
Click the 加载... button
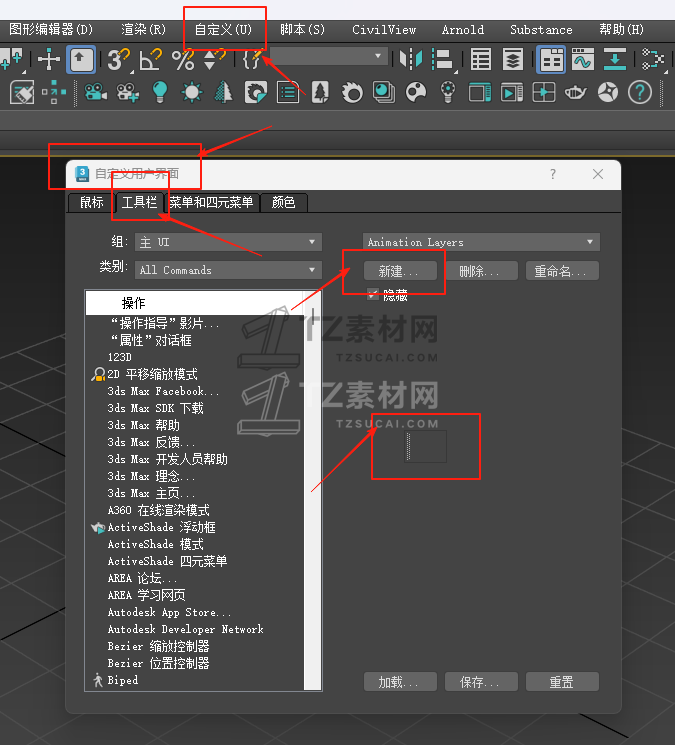(400, 682)
